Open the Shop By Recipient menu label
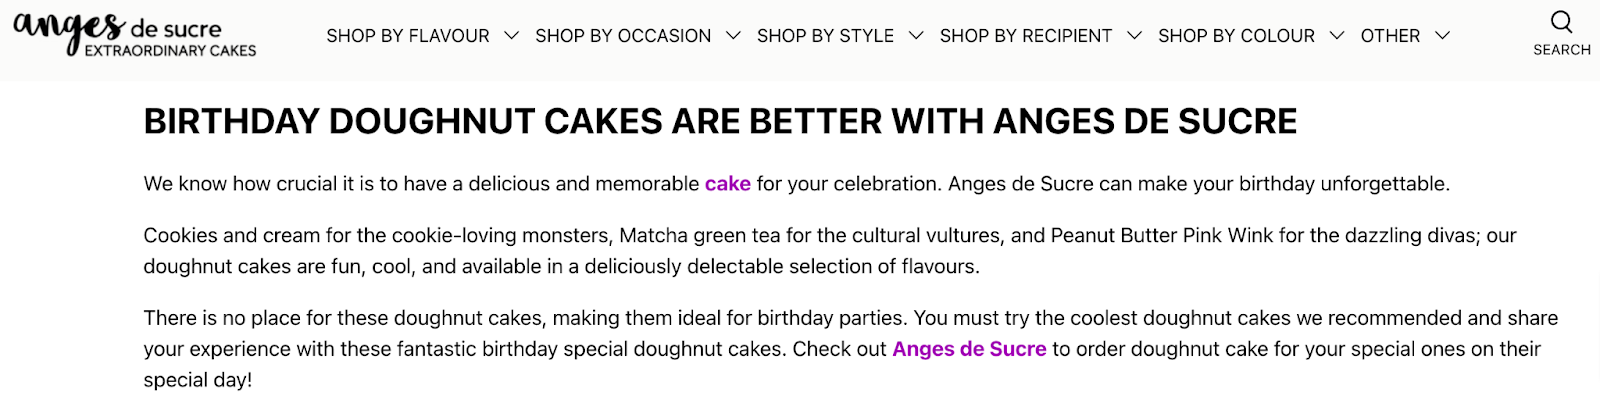 1026,36
